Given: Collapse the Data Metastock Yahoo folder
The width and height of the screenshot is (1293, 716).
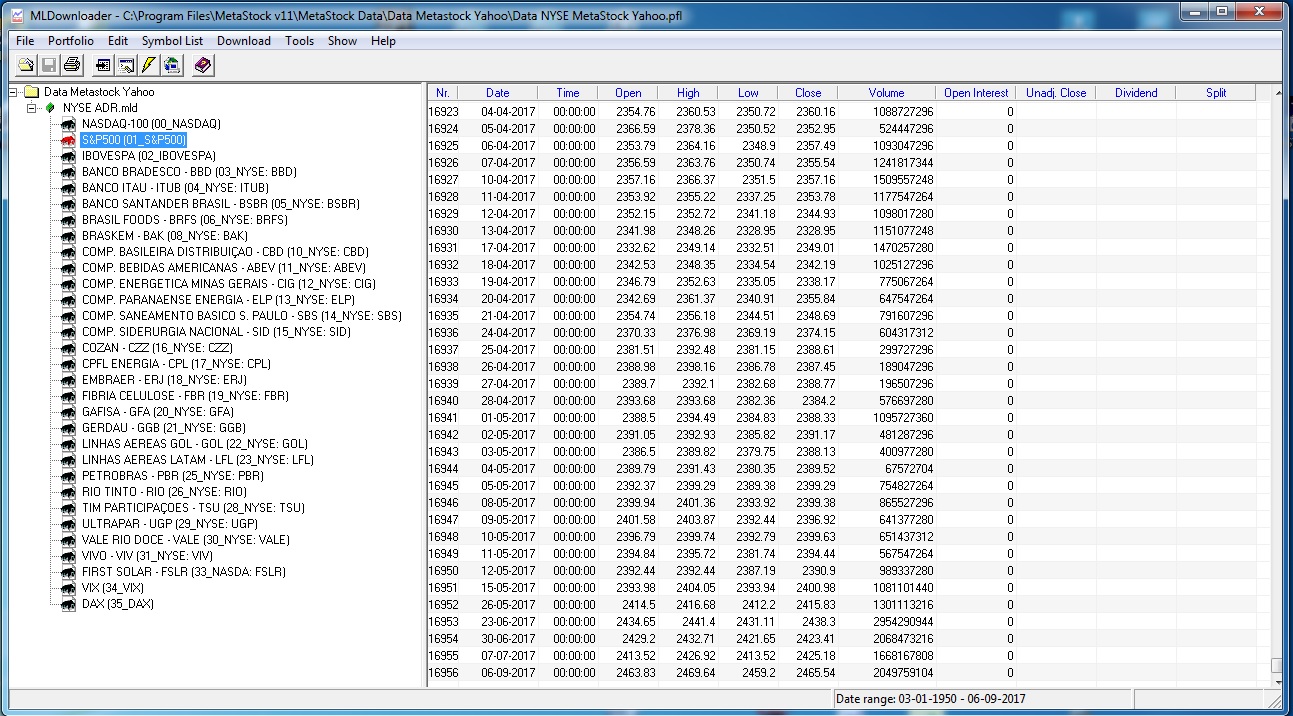Looking at the screenshot, I should 14,92.
